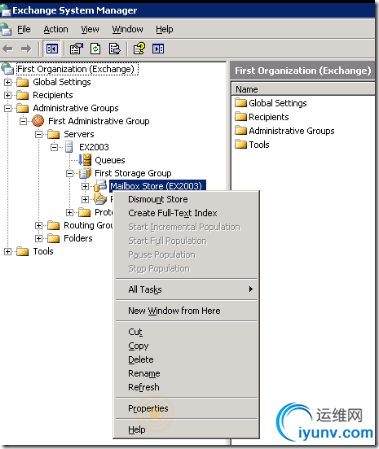This screenshot has height=449, width=379.
Task: Click the Mailbox Store icon in tree
Action: tap(100, 186)
